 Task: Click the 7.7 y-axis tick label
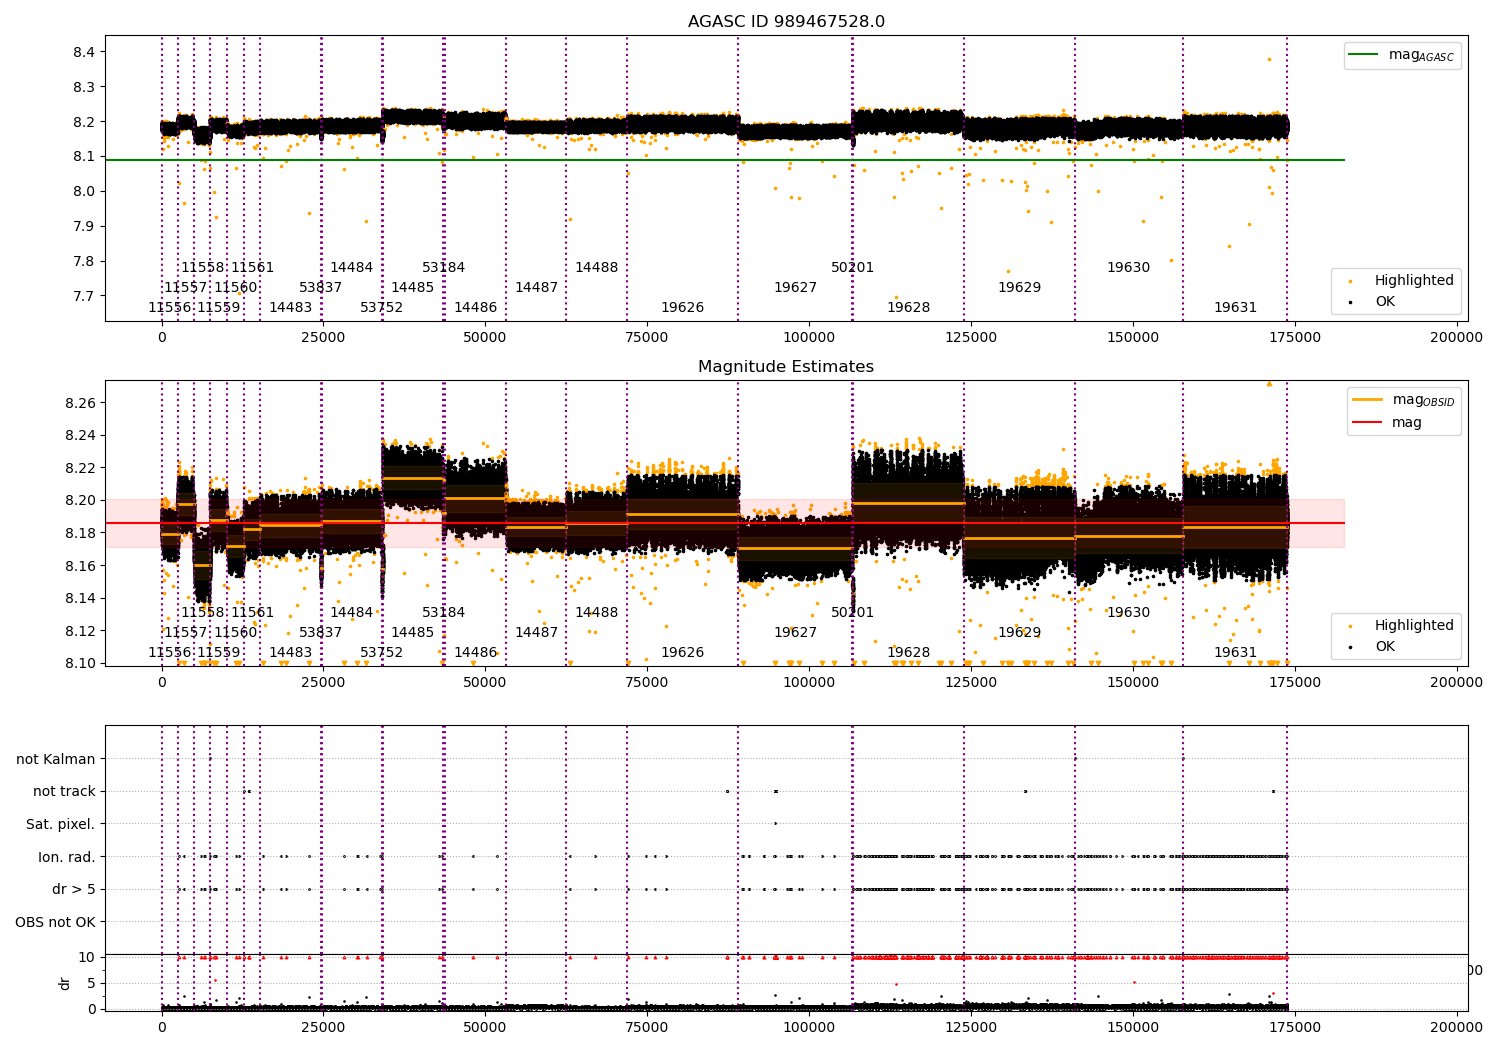[84, 296]
